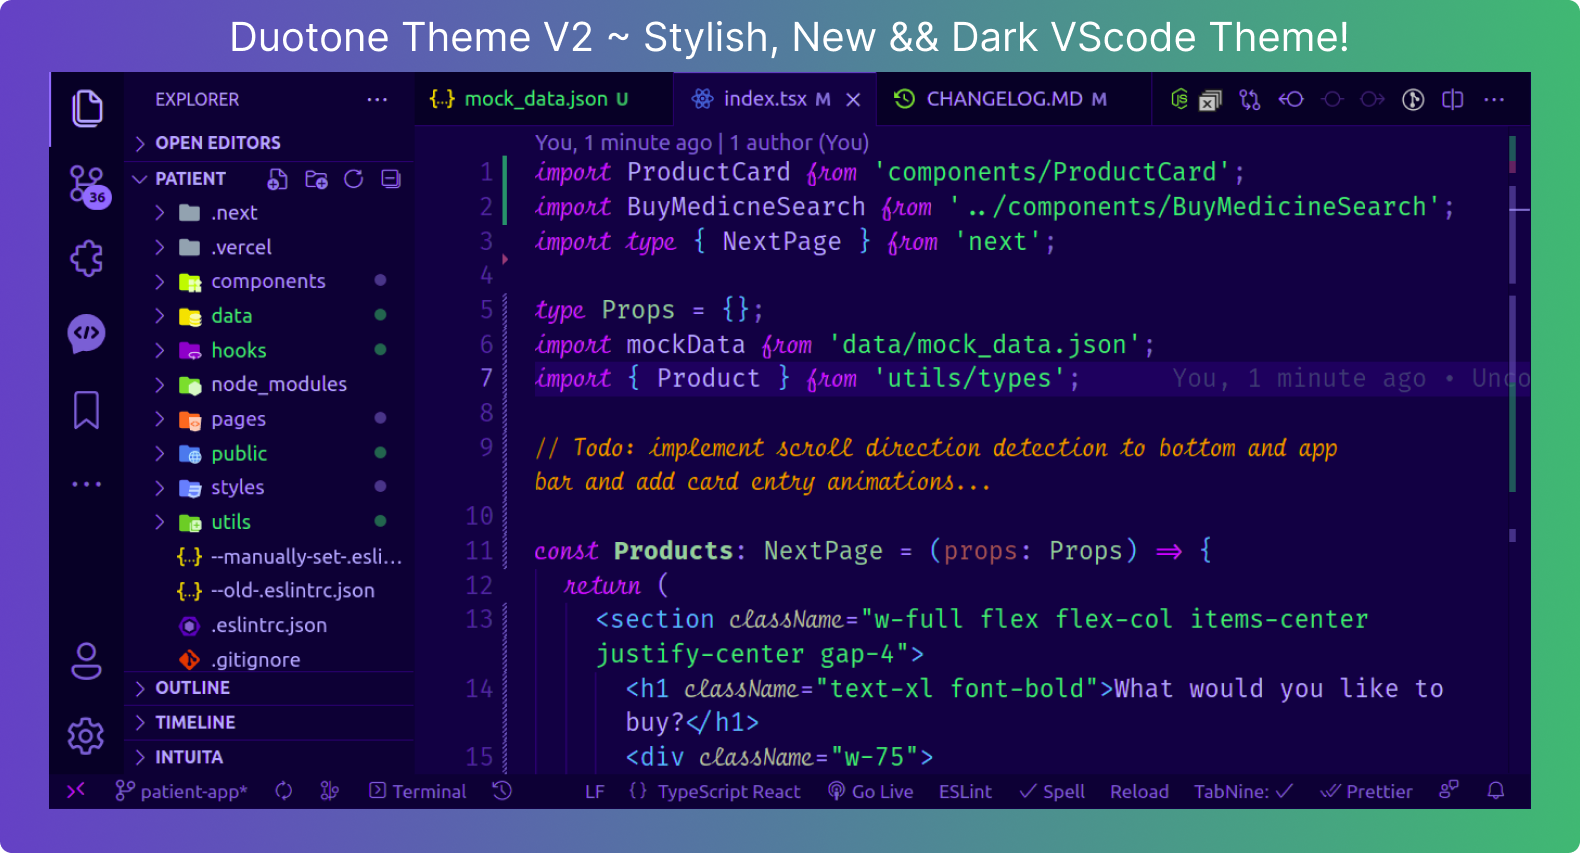Image resolution: width=1580 pixels, height=853 pixels.
Task: Open the Explorer view in activity bar
Action: click(x=87, y=108)
